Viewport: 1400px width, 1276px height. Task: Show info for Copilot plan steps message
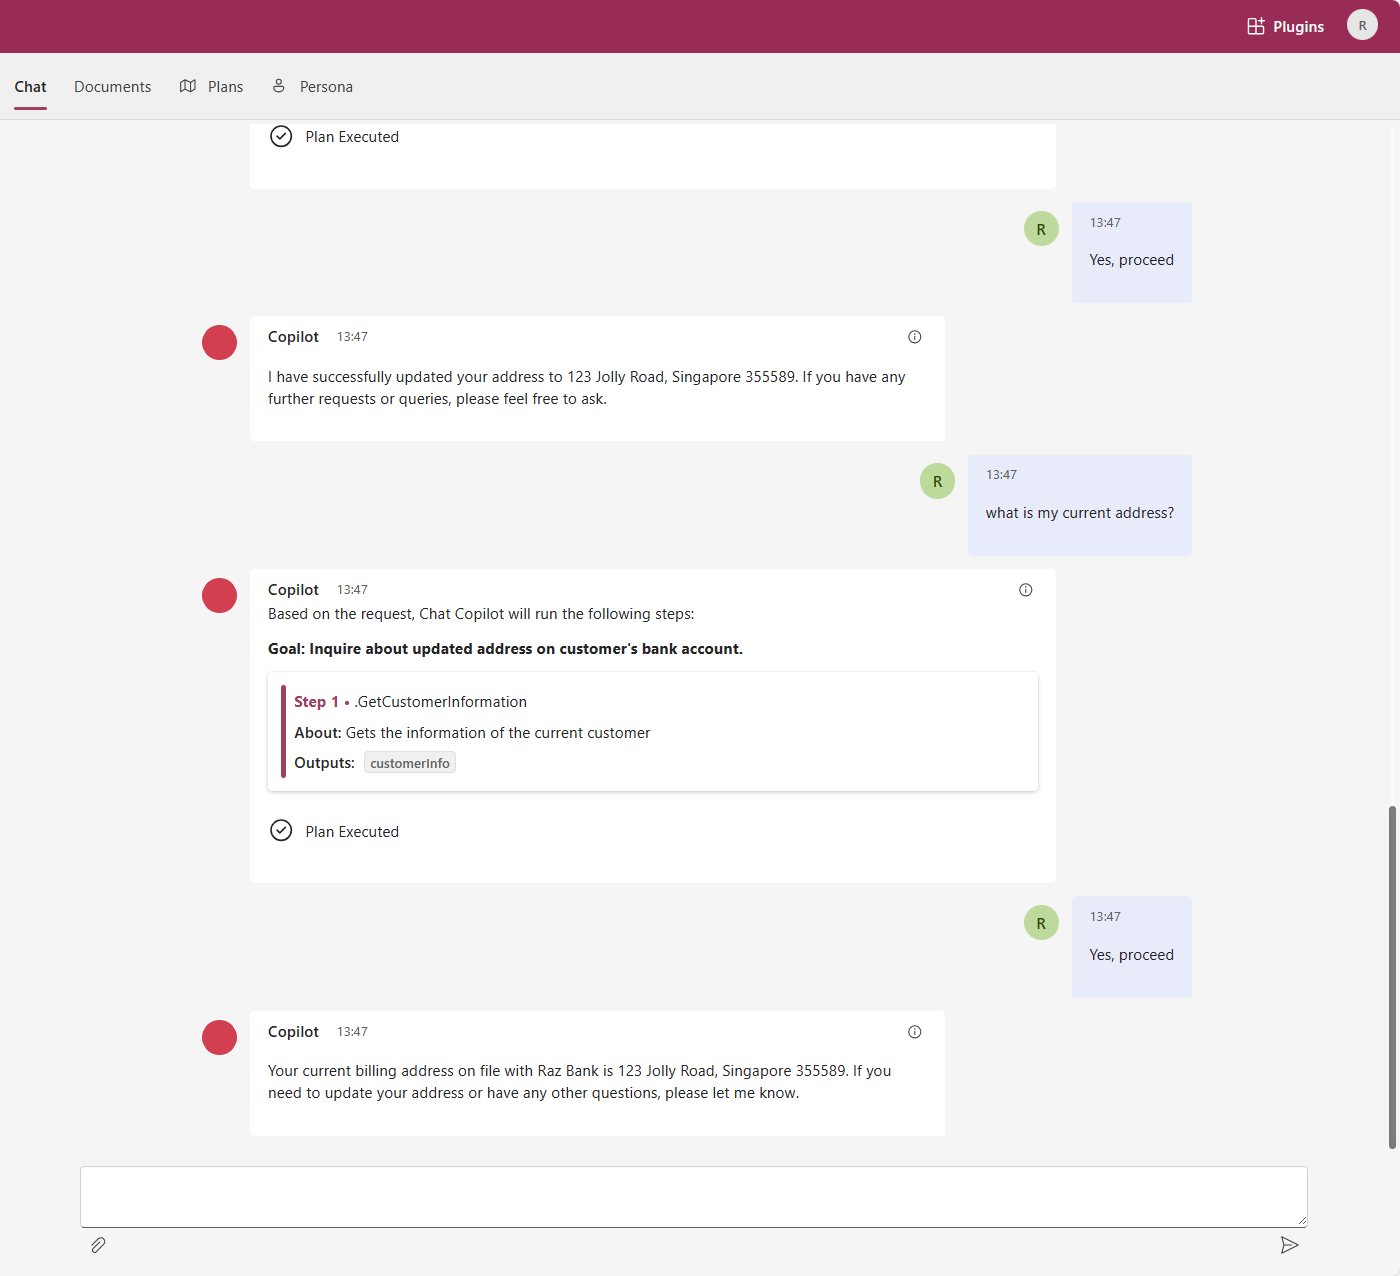(1025, 590)
